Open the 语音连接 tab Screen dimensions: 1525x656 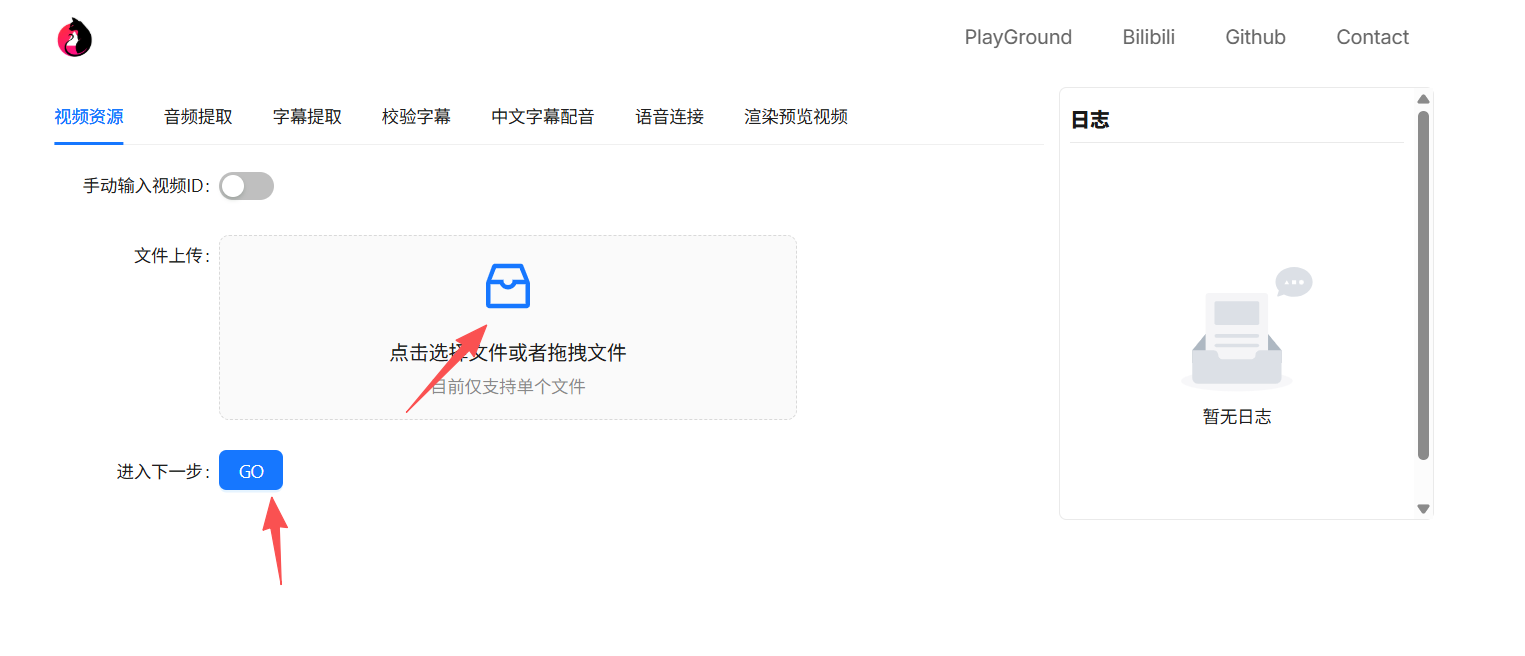[x=668, y=116]
